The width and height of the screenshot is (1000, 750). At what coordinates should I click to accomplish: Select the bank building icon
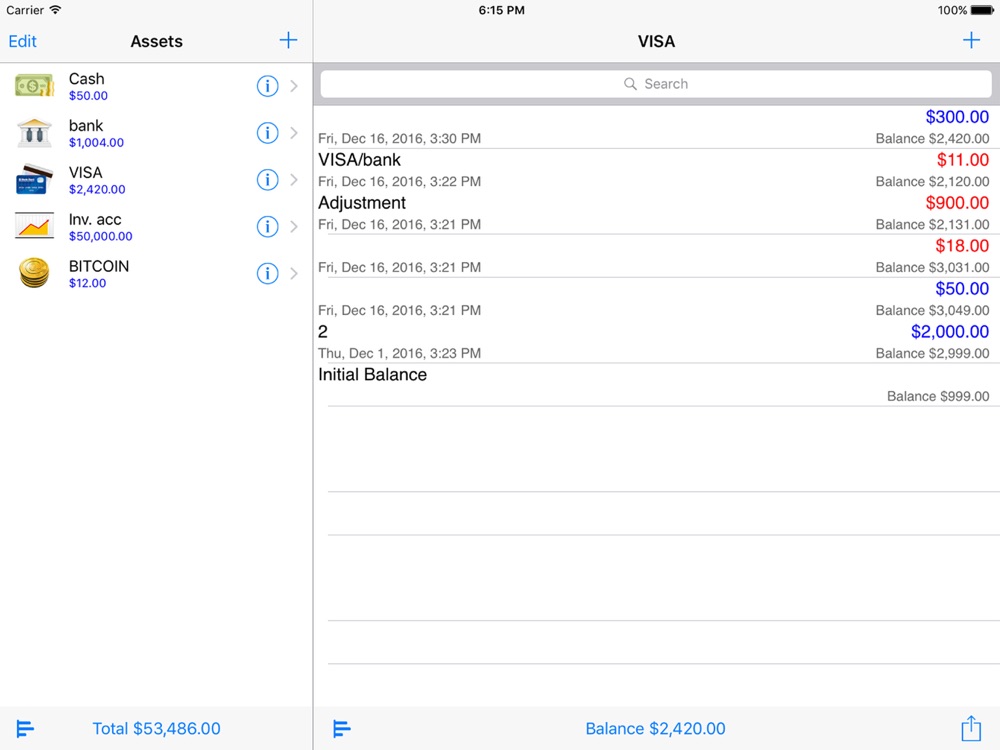[34, 133]
